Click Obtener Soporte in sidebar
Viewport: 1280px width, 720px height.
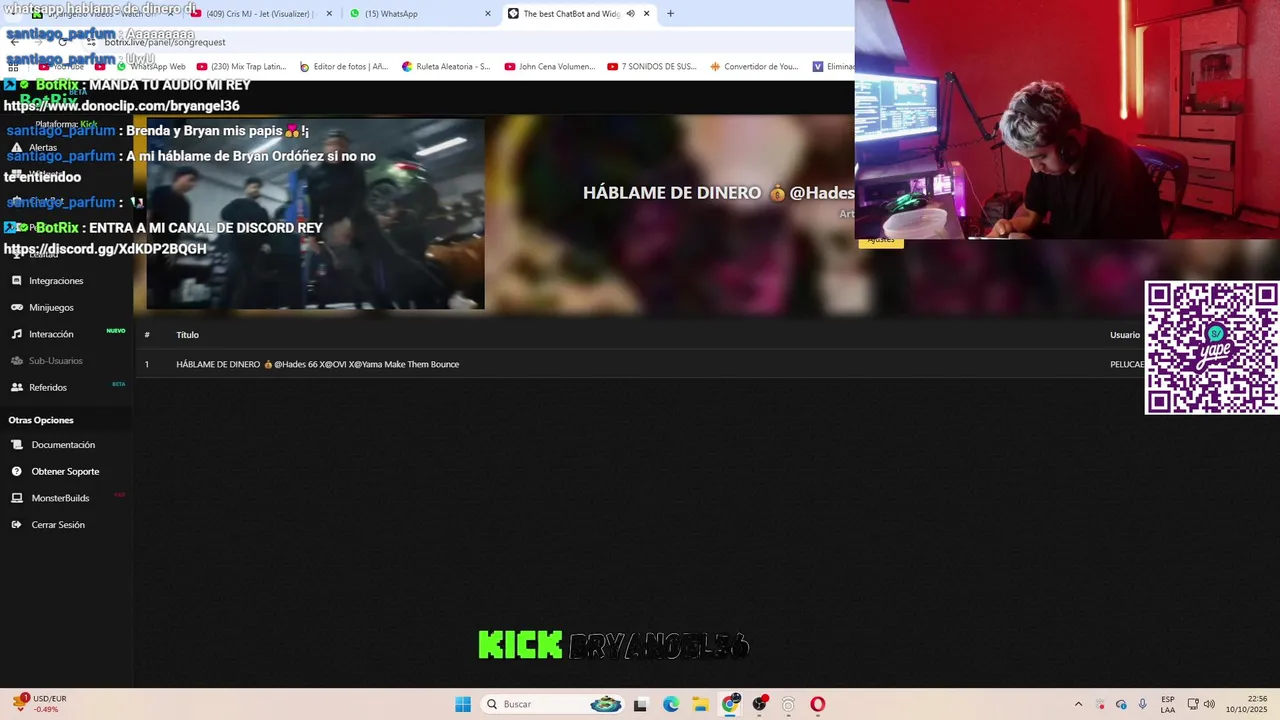click(x=65, y=471)
